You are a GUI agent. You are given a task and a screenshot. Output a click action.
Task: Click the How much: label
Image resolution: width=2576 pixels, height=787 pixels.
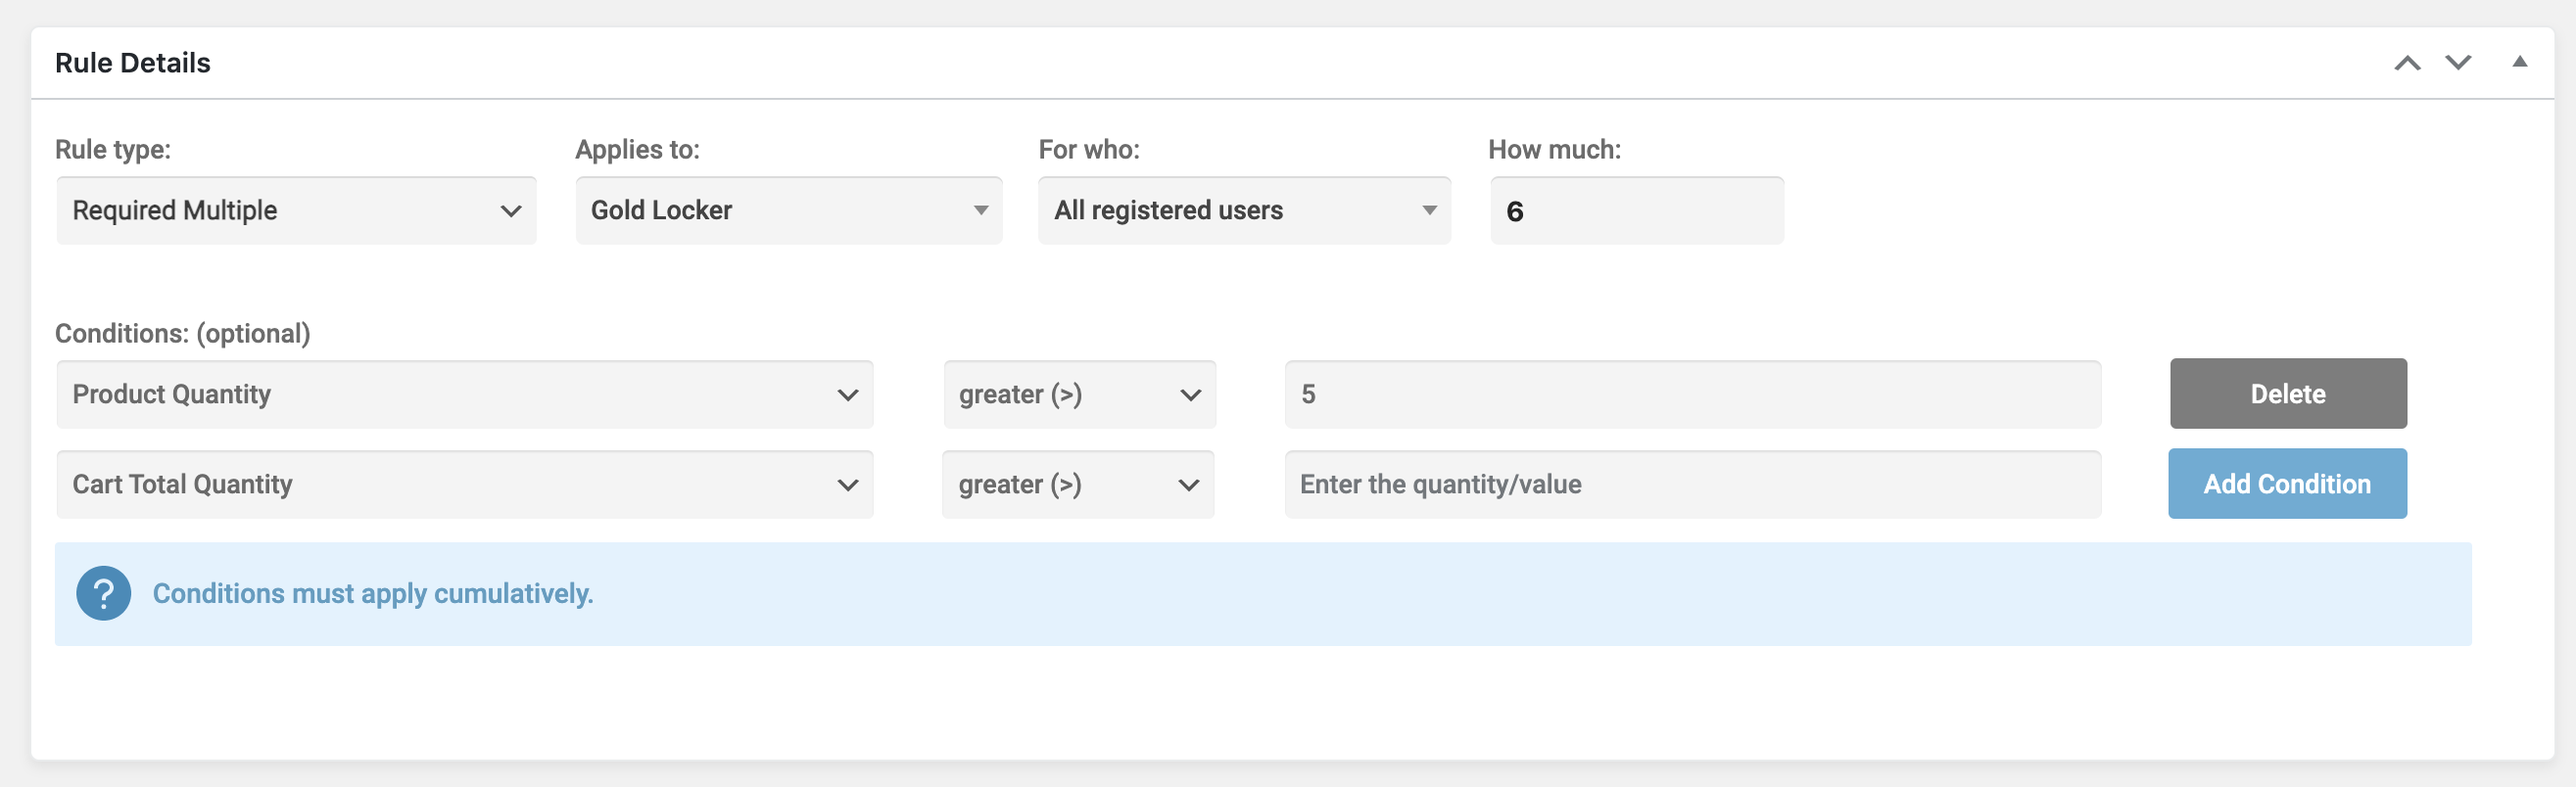(1555, 149)
